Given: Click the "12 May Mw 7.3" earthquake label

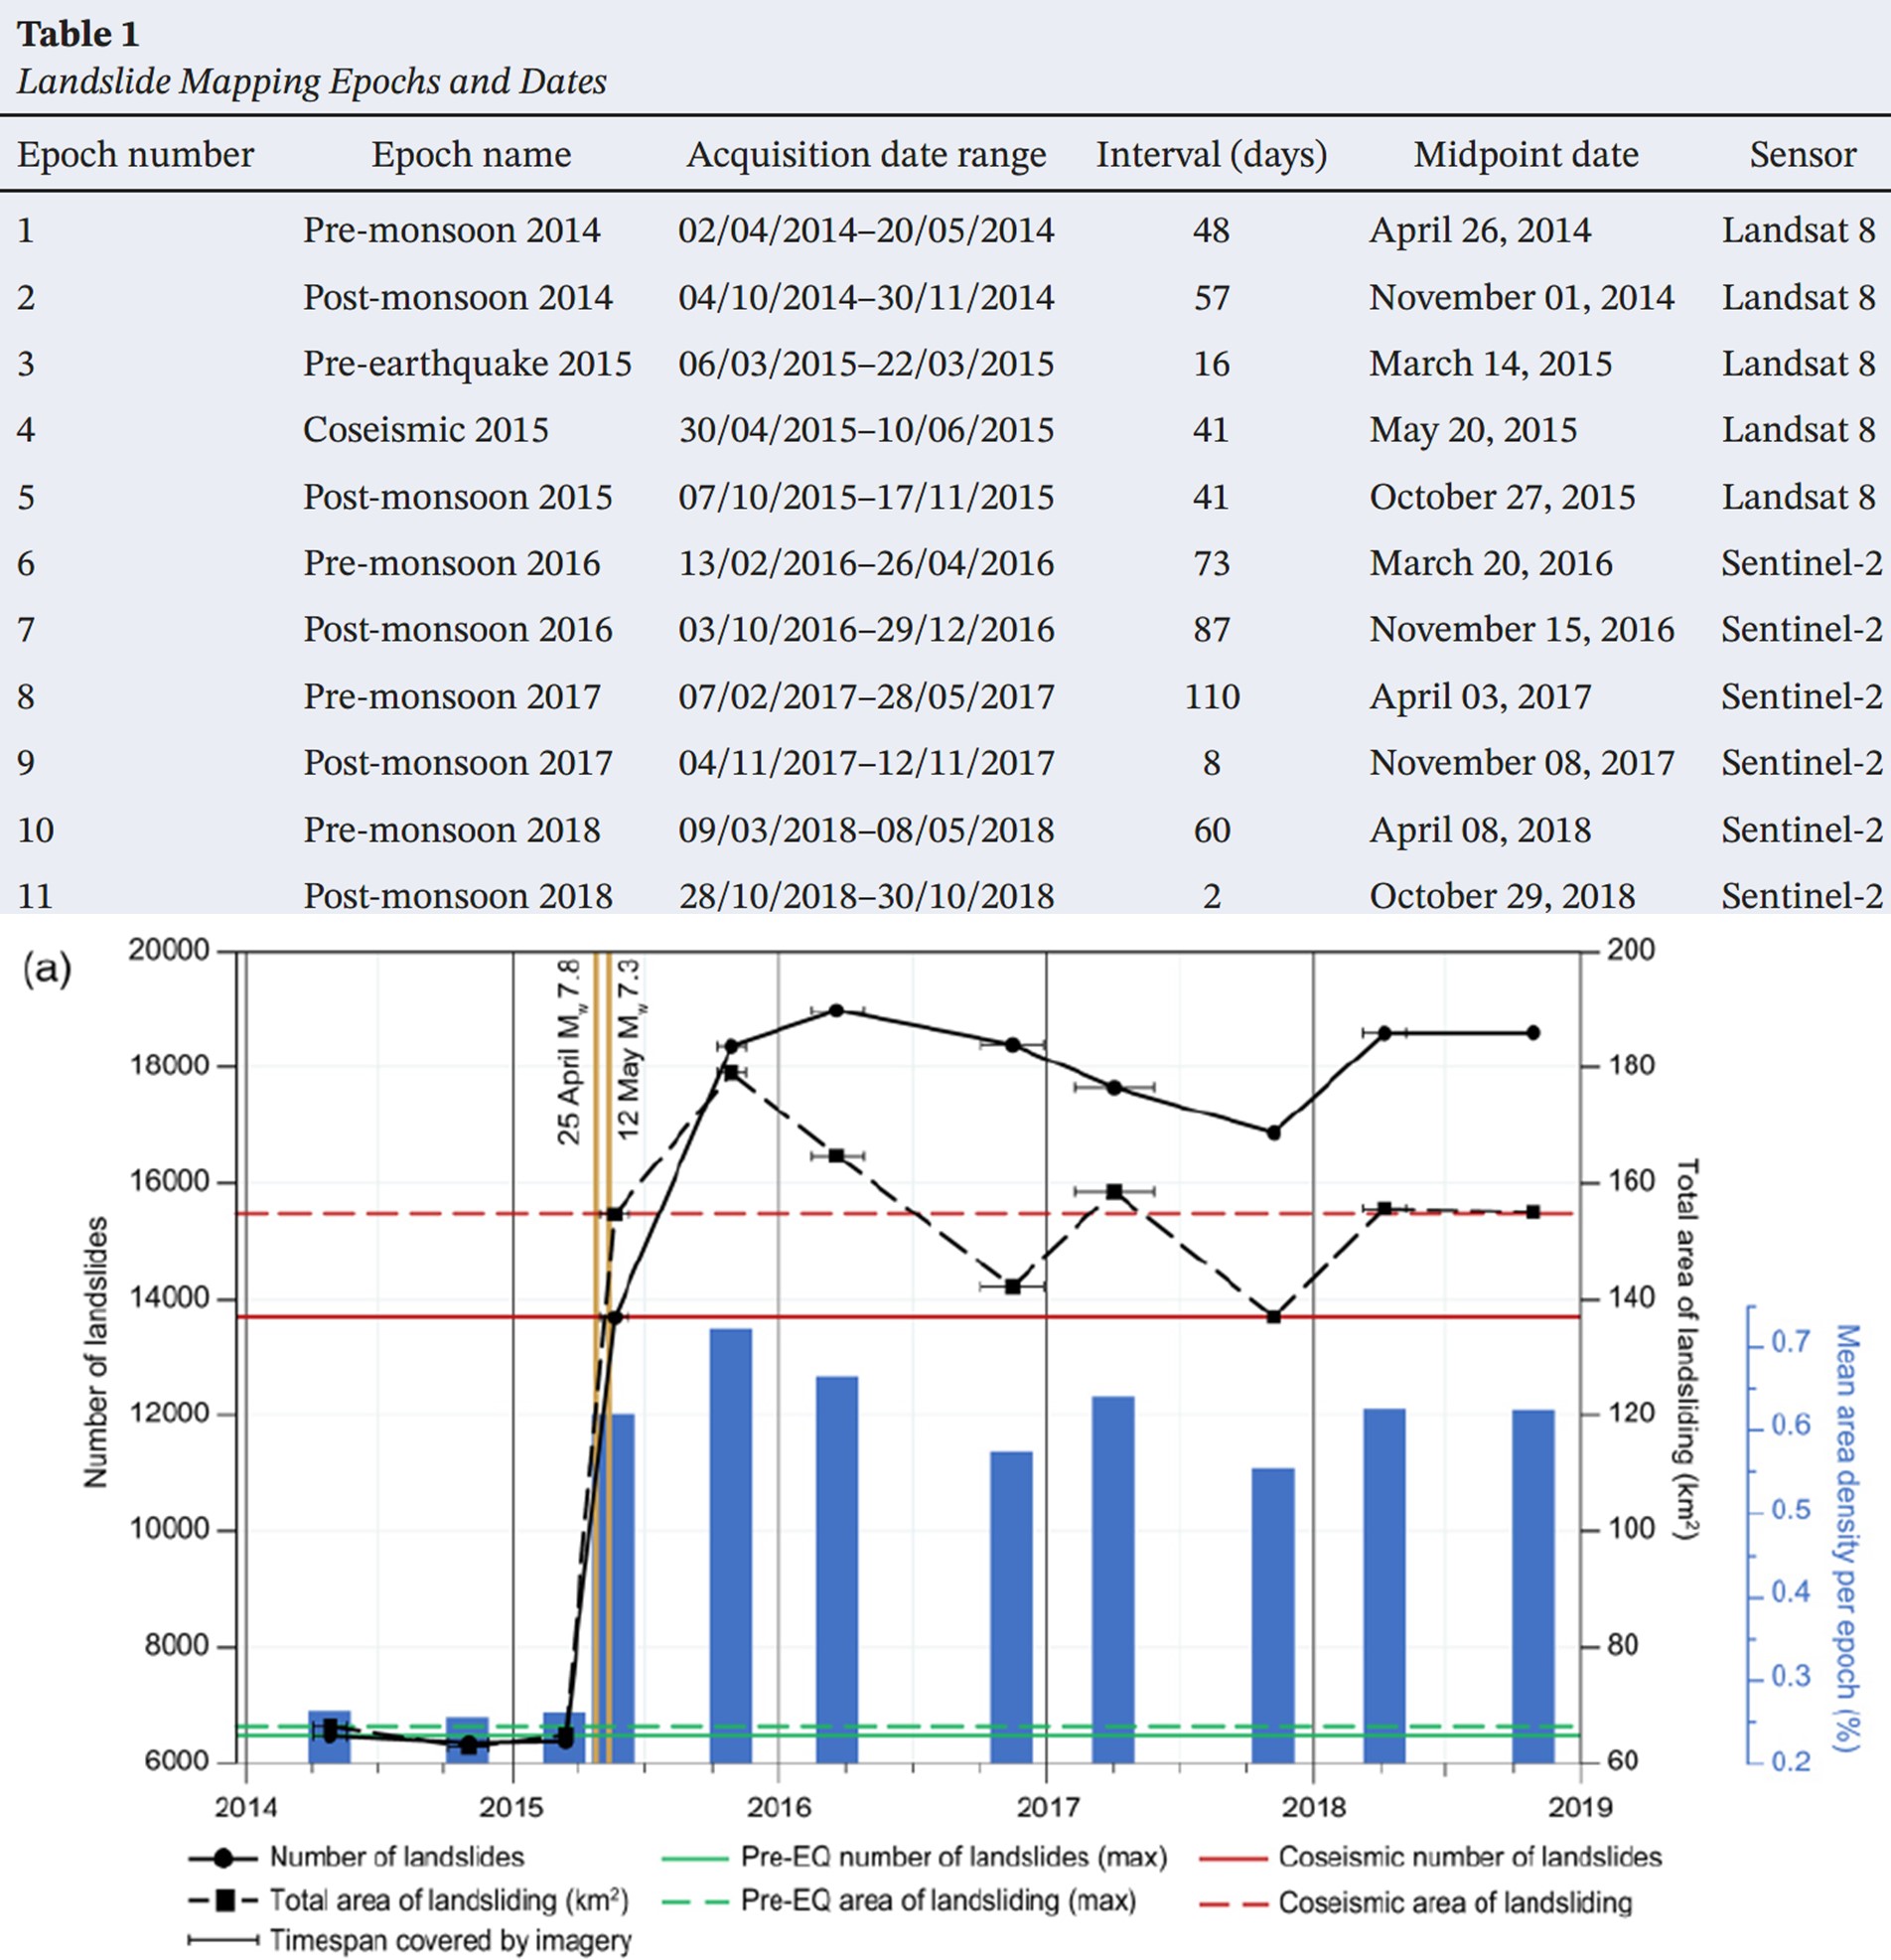Looking at the screenshot, I should (629, 1049).
